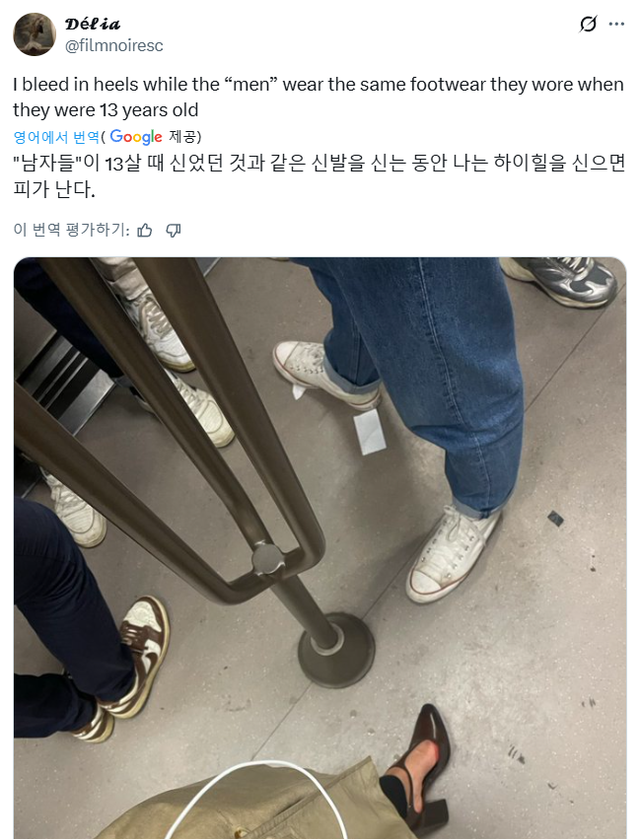Open the @filmnoiresc handle link
The width and height of the screenshot is (640, 839).
(114, 45)
